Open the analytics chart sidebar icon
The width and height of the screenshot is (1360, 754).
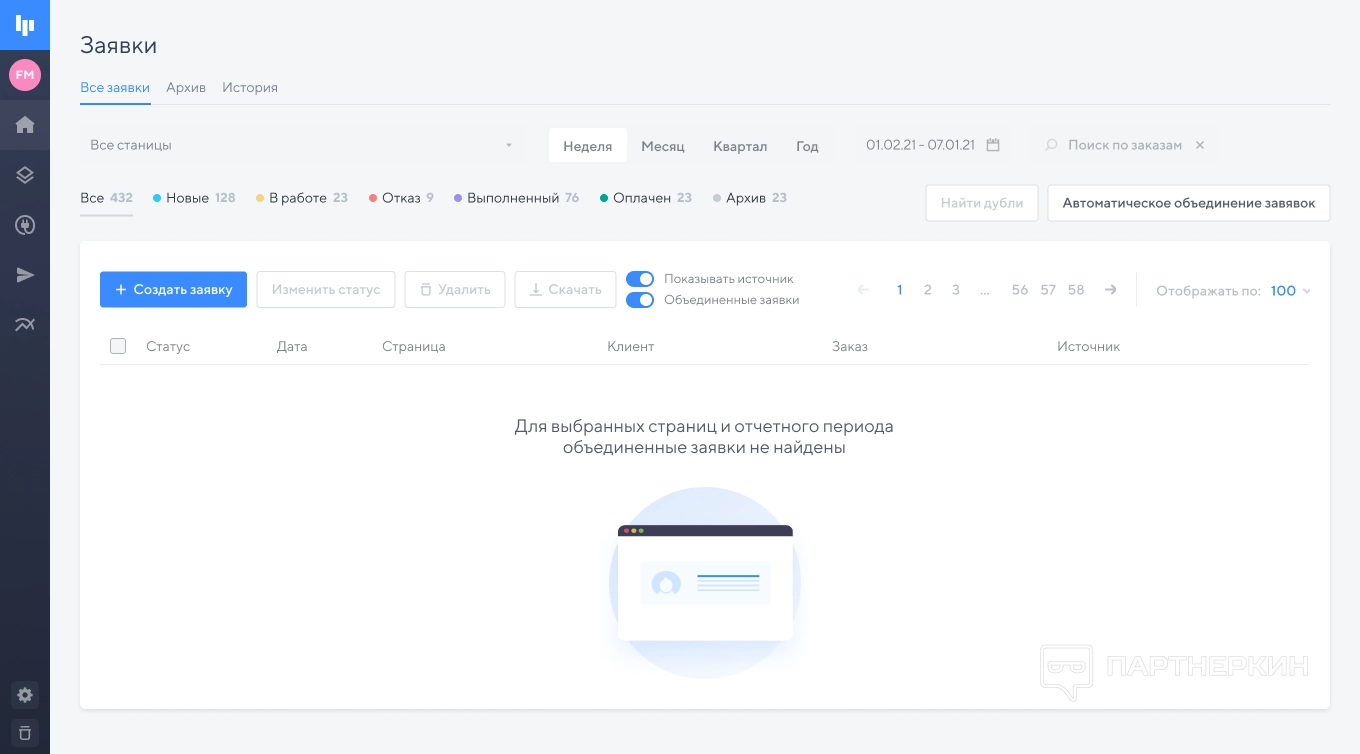(25, 324)
